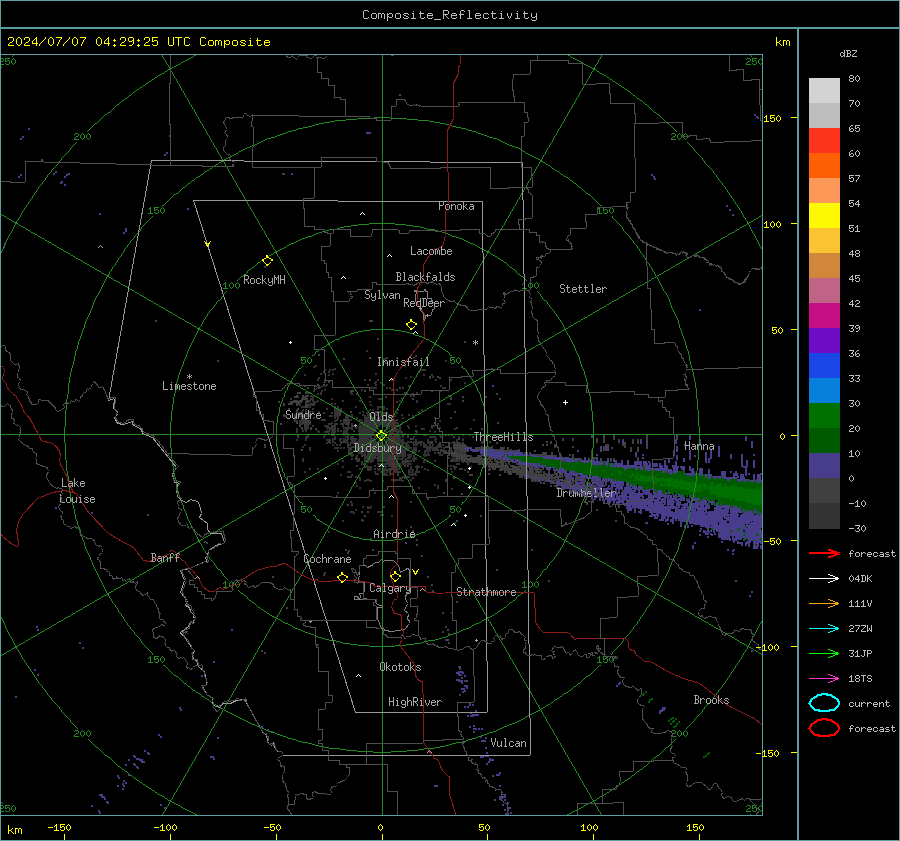Screen dimensions: 900x841
Task: Click the blue 33-36 dBZ color band
Action: 824,366
